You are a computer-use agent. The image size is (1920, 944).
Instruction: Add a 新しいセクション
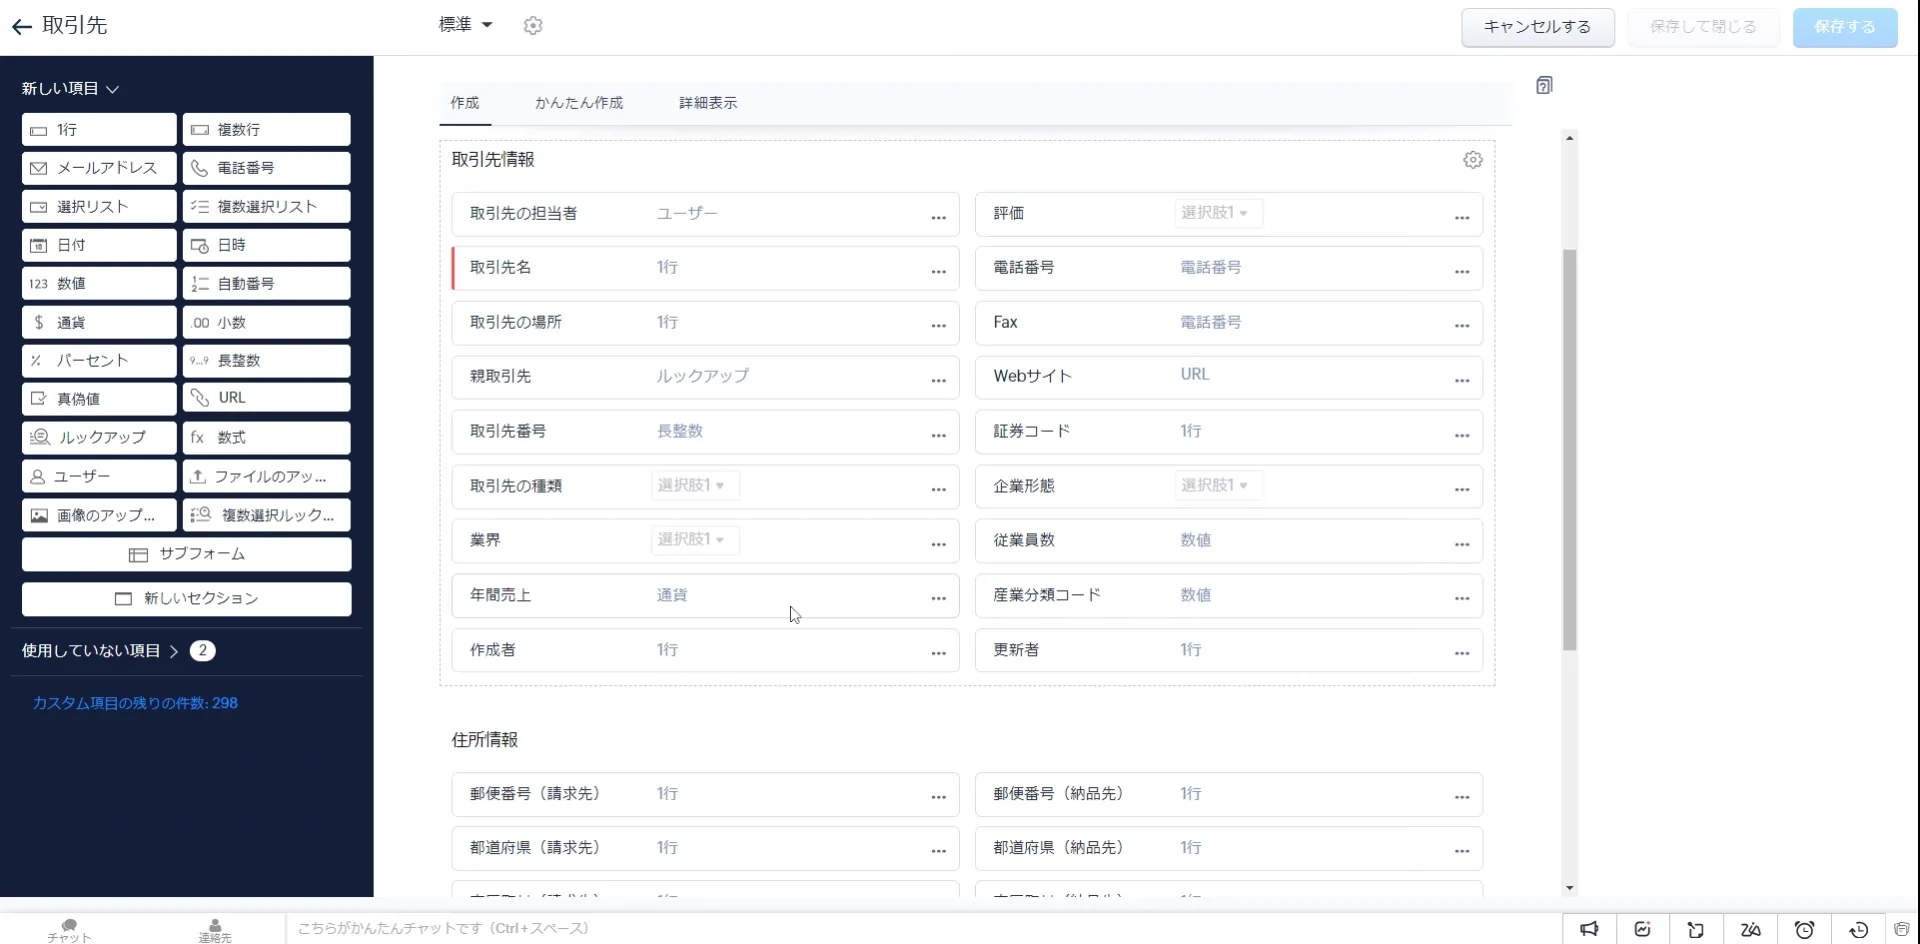coord(187,599)
